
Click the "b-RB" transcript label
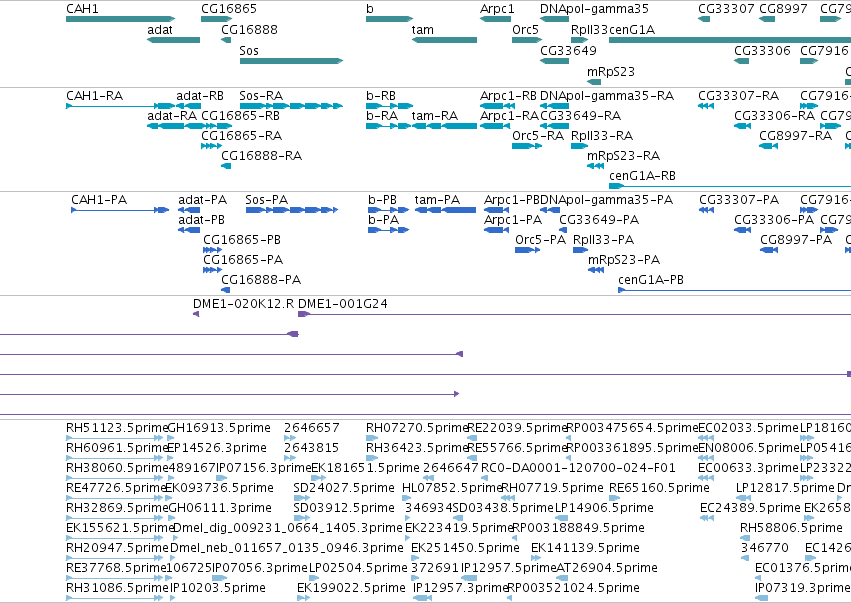tap(380, 96)
